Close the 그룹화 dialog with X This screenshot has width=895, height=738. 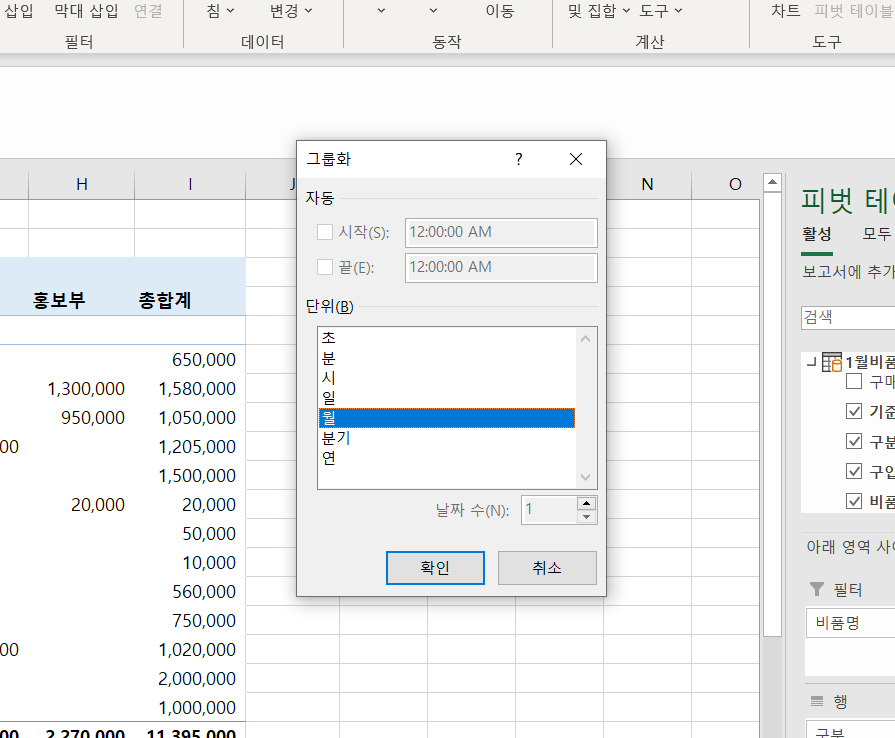[575, 159]
